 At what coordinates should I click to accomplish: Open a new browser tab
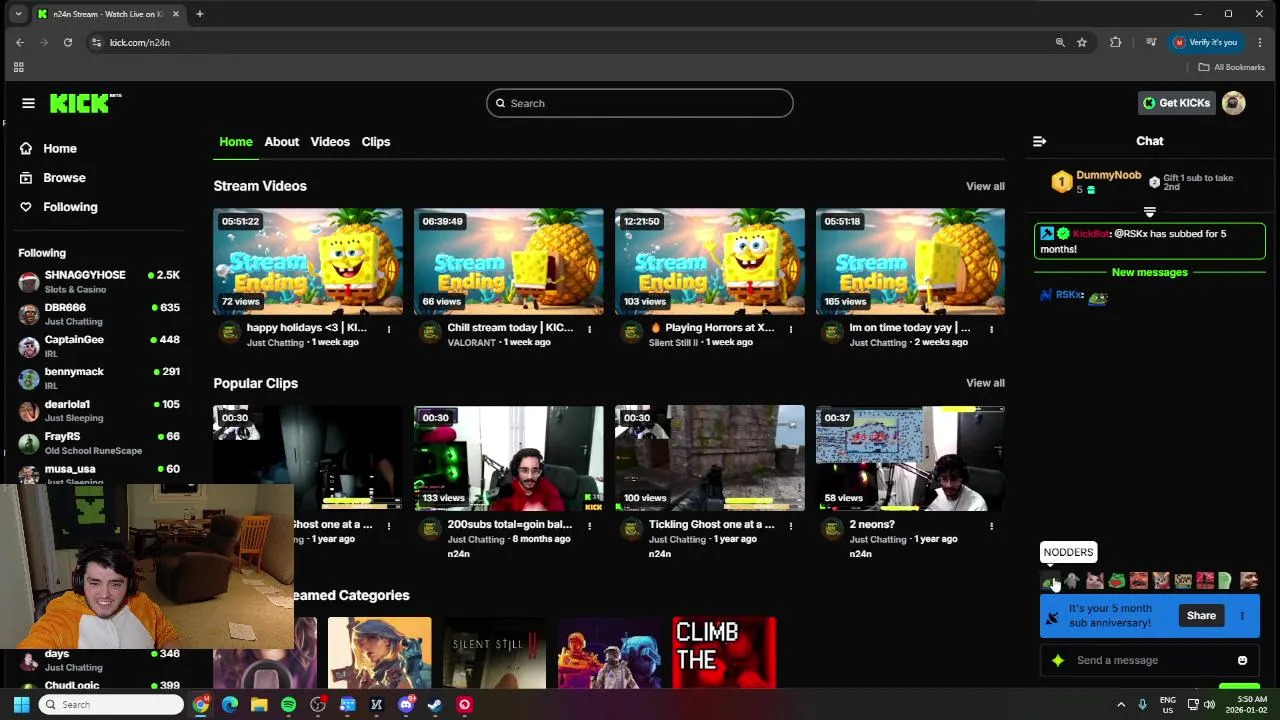pyautogui.click(x=199, y=14)
